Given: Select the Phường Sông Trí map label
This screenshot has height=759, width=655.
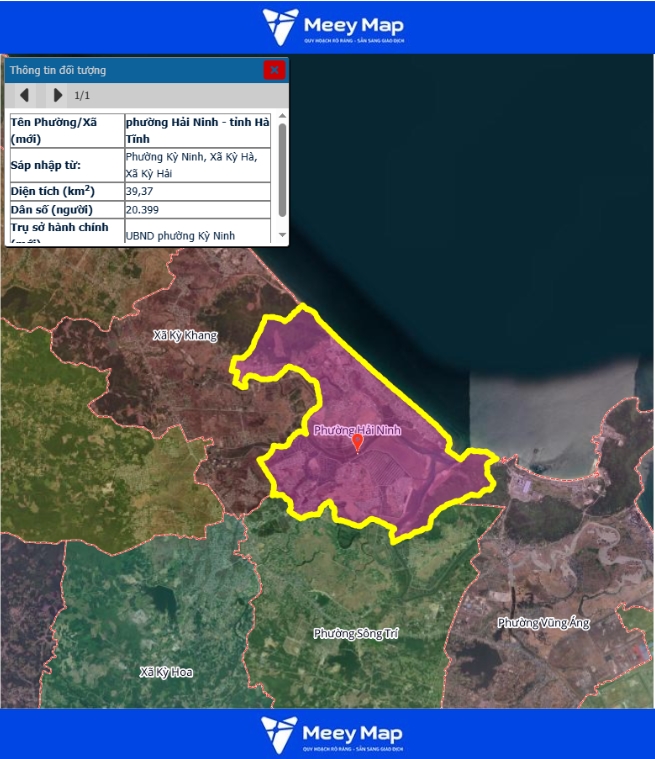Looking at the screenshot, I should click(356, 634).
